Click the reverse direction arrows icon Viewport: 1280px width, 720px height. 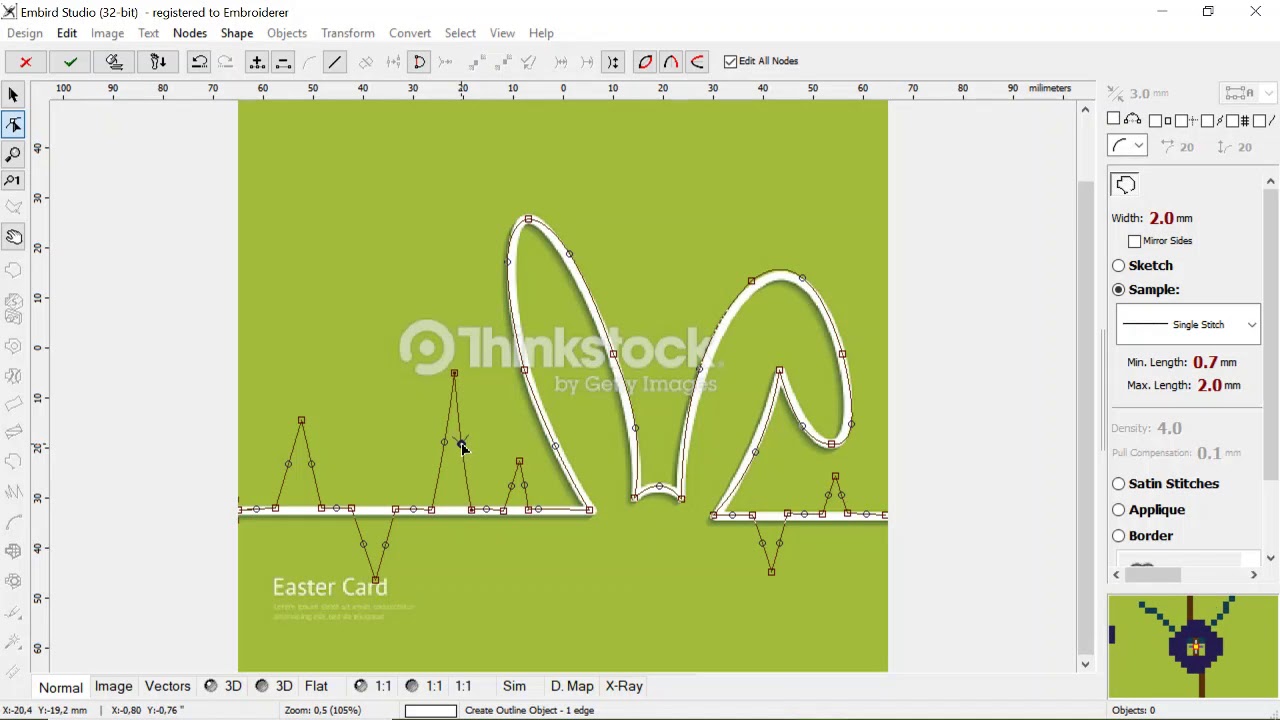(613, 62)
